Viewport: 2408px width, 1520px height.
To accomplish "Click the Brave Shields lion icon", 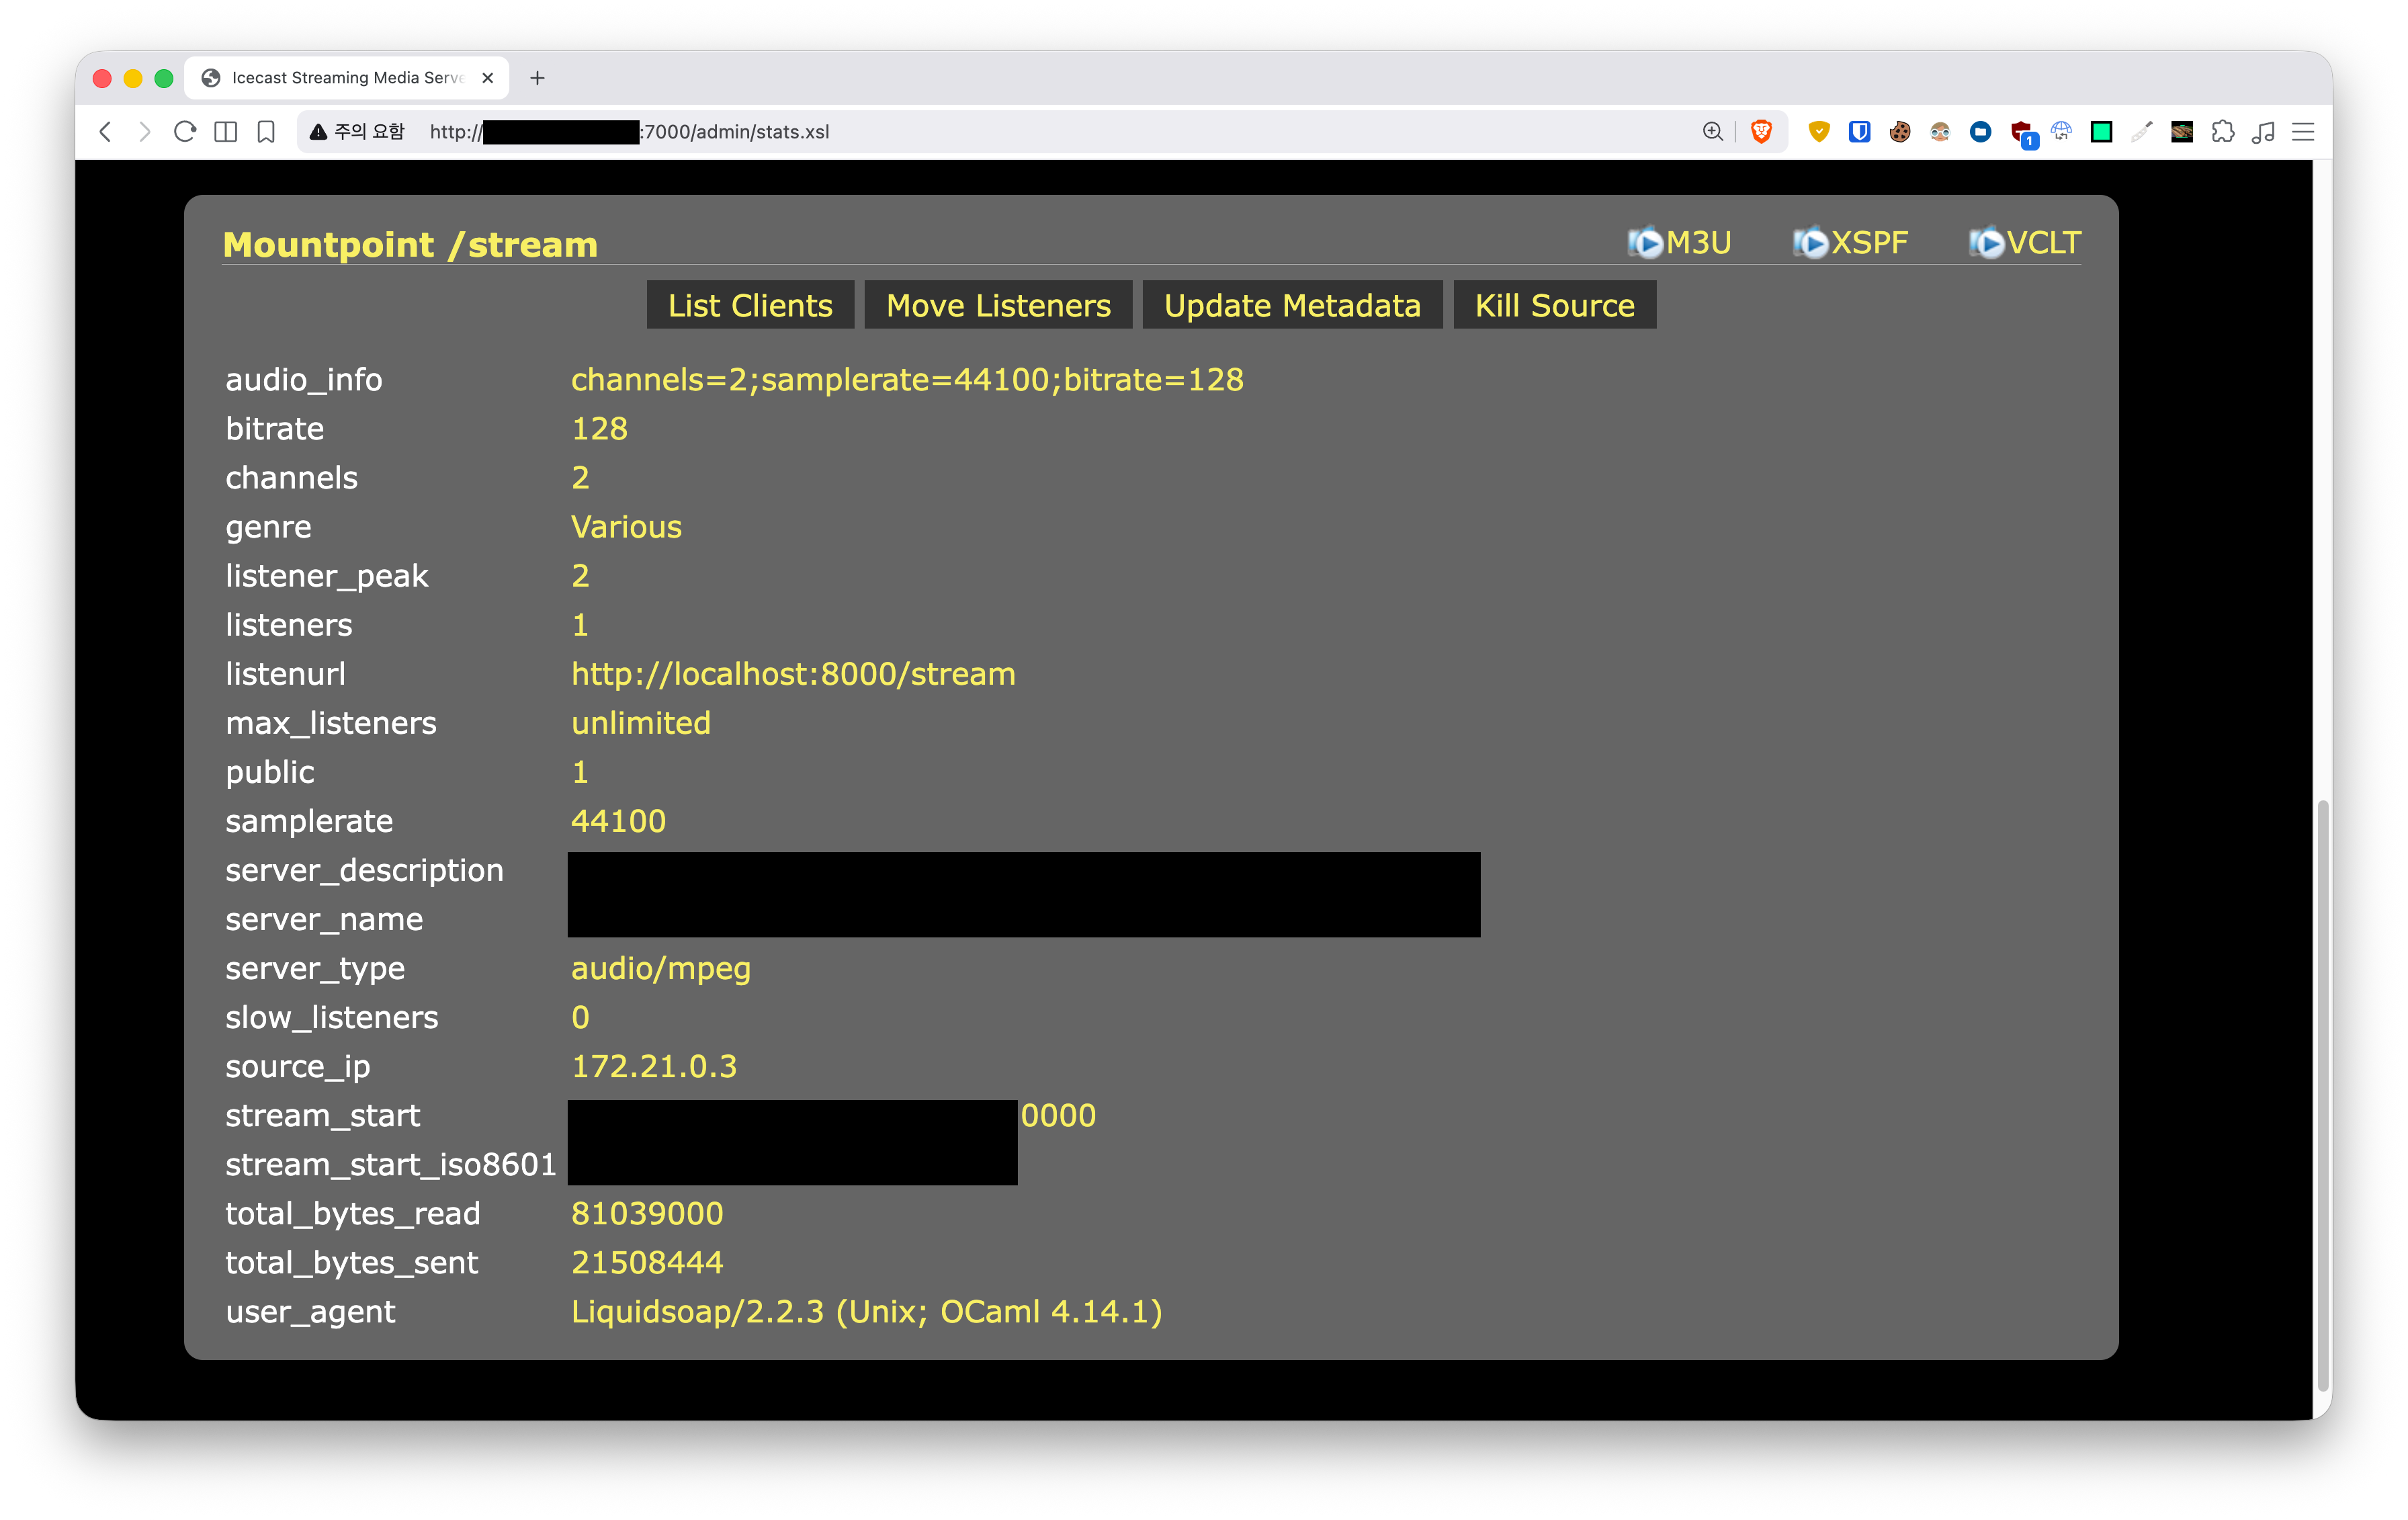I will [1761, 132].
